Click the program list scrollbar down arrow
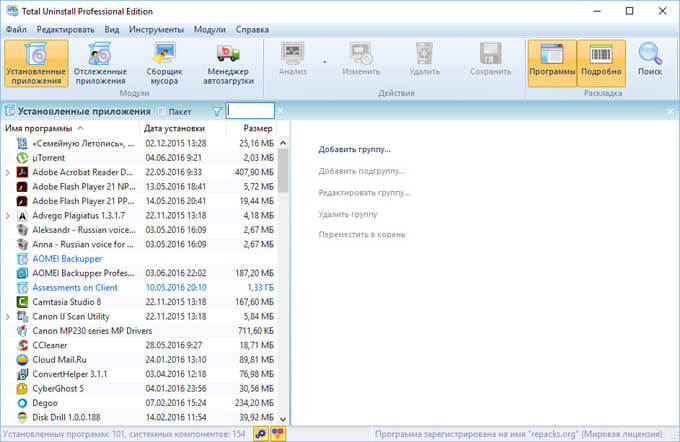 click(x=283, y=419)
